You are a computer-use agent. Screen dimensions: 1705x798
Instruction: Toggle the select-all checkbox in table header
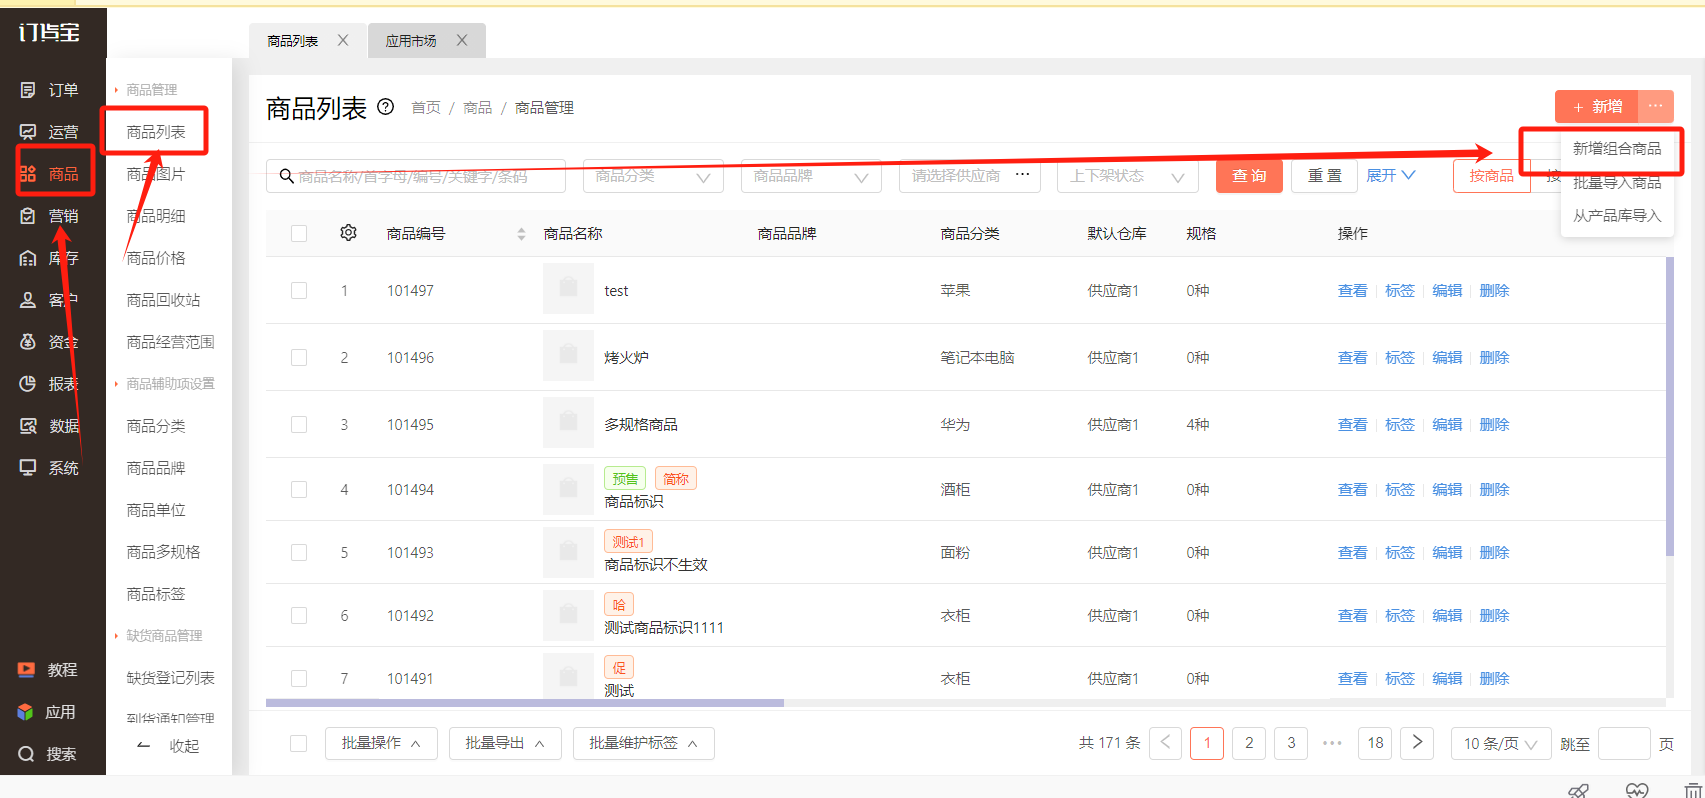[299, 233]
